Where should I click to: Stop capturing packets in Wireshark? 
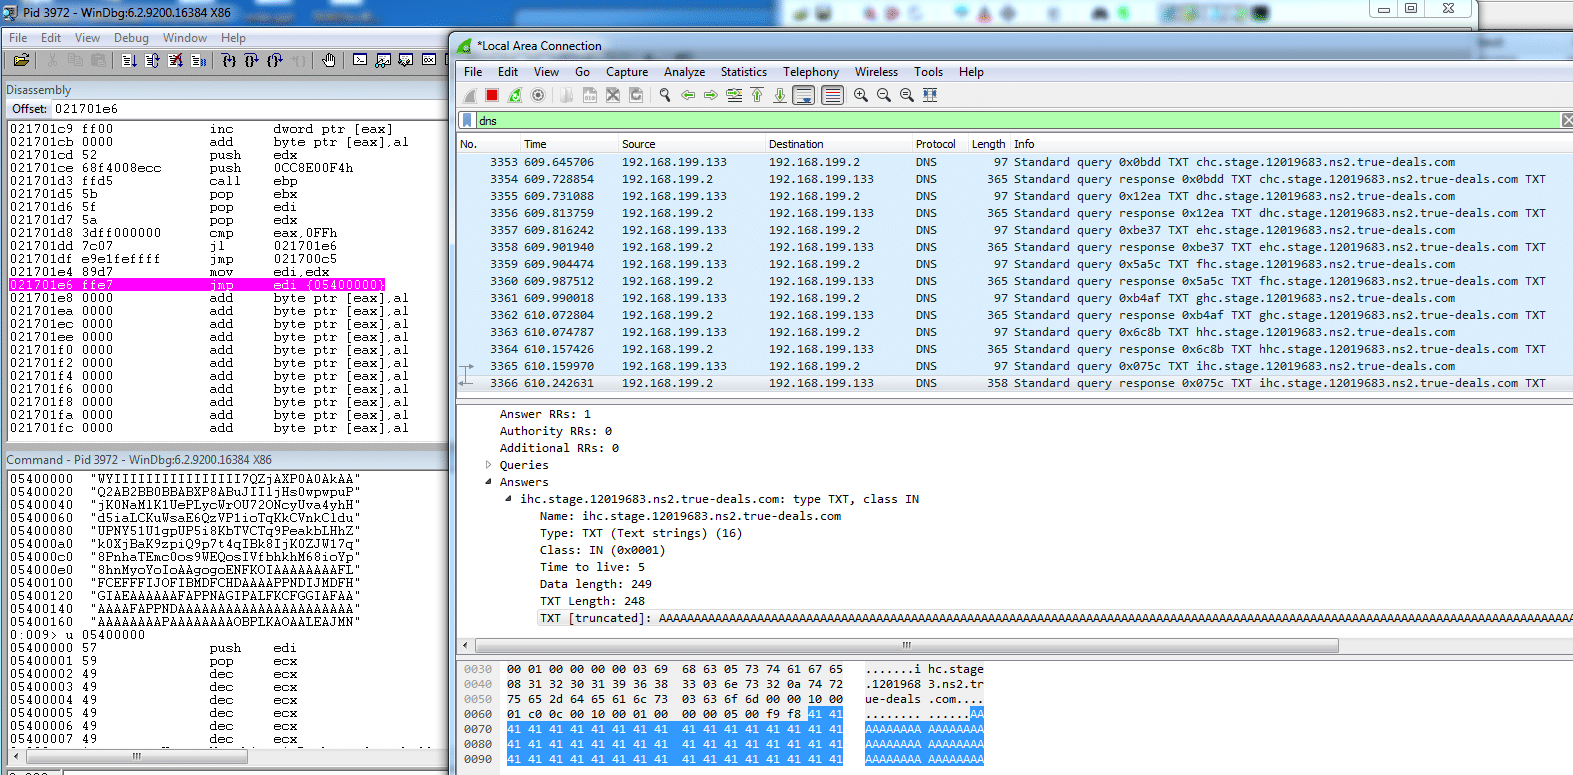(x=492, y=95)
